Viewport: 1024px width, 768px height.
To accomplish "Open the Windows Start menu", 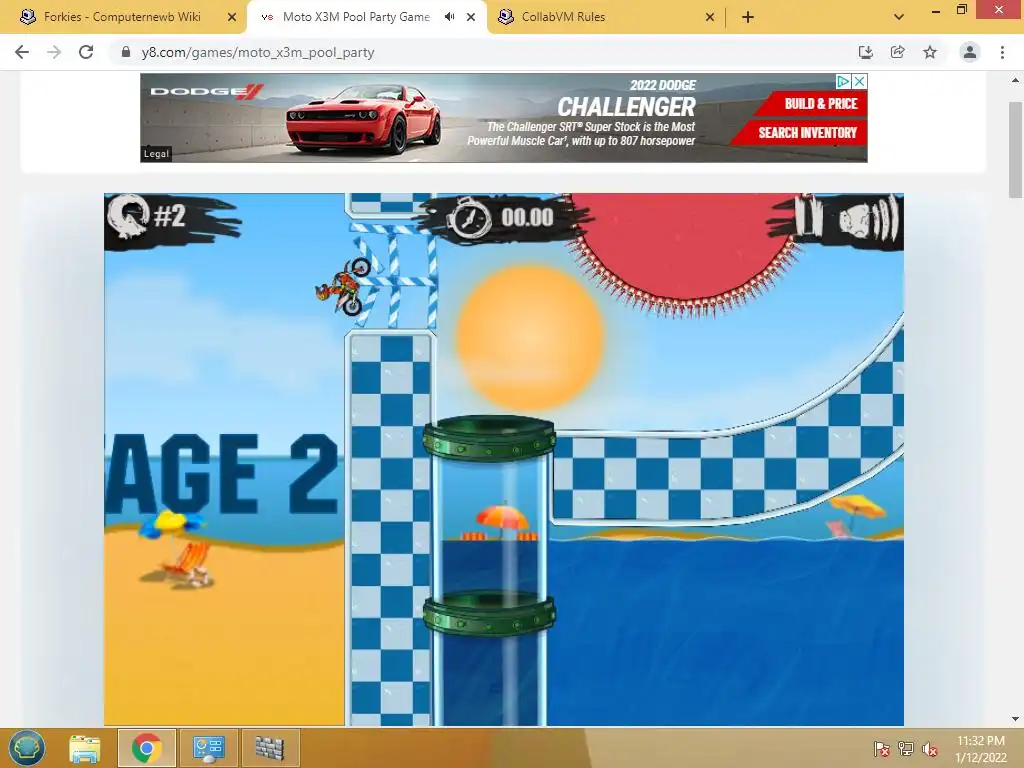I will 27,748.
